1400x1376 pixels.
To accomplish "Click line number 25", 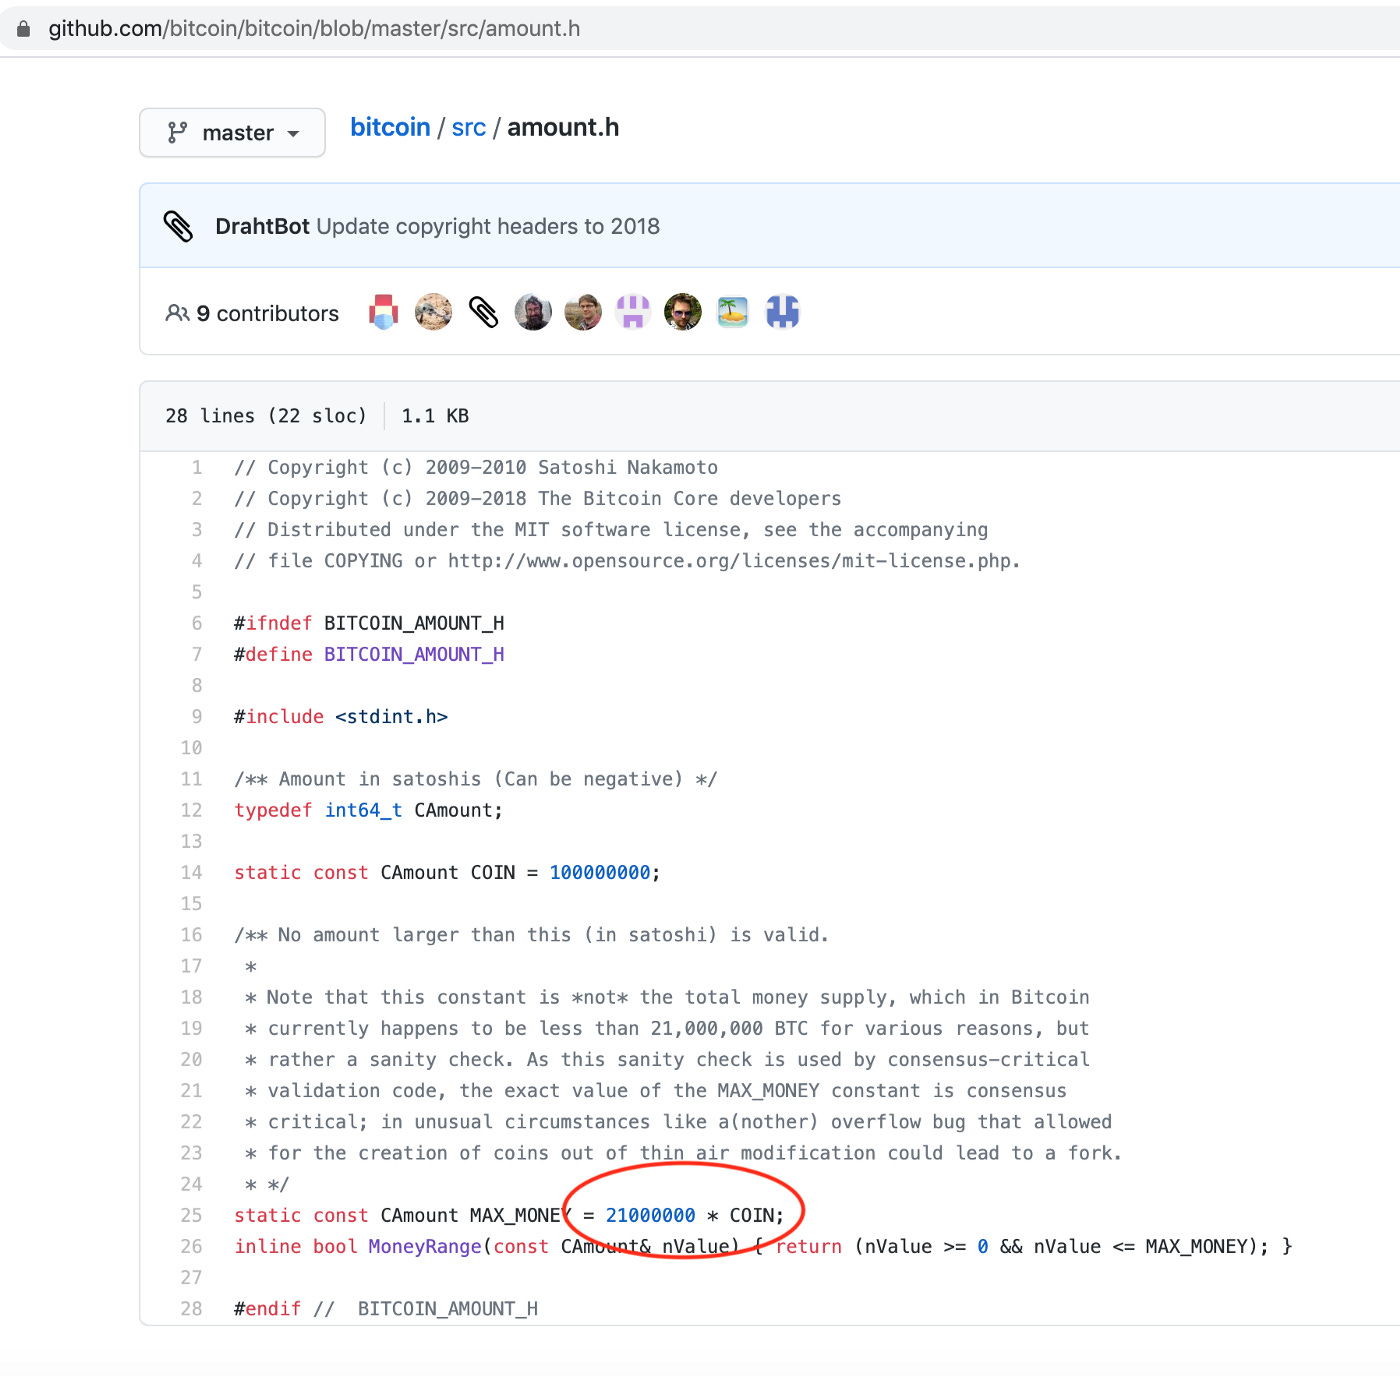I will pyautogui.click(x=191, y=1216).
